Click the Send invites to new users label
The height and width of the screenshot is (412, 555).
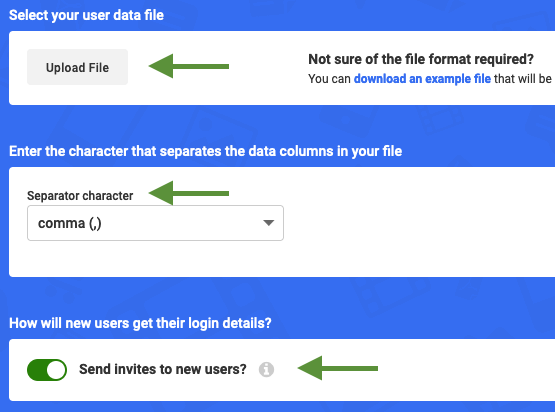tap(162, 369)
